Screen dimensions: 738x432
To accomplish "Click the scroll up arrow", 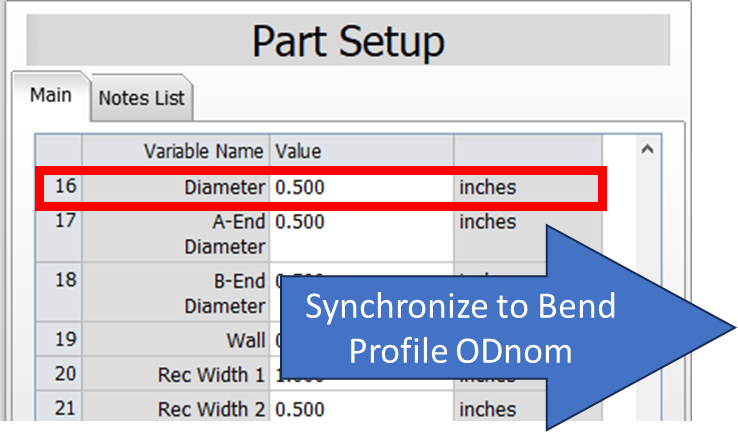I will tap(647, 150).
